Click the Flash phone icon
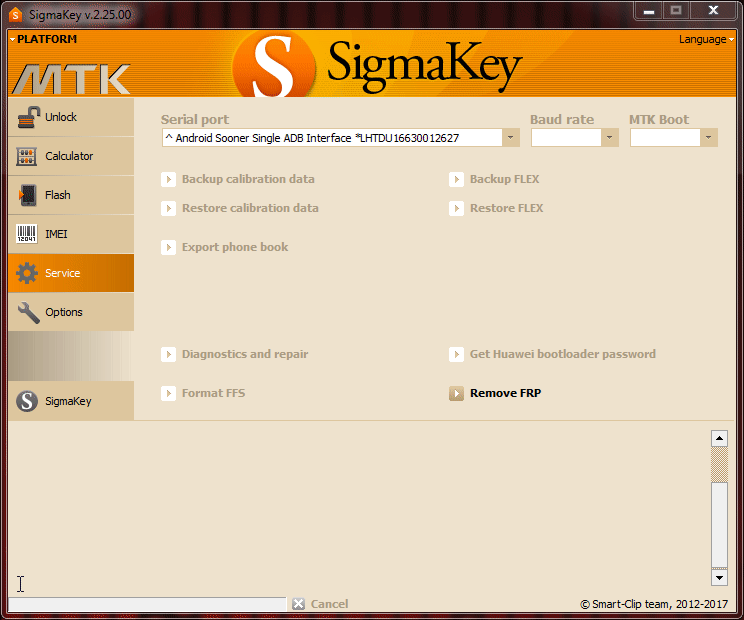 tap(28, 195)
